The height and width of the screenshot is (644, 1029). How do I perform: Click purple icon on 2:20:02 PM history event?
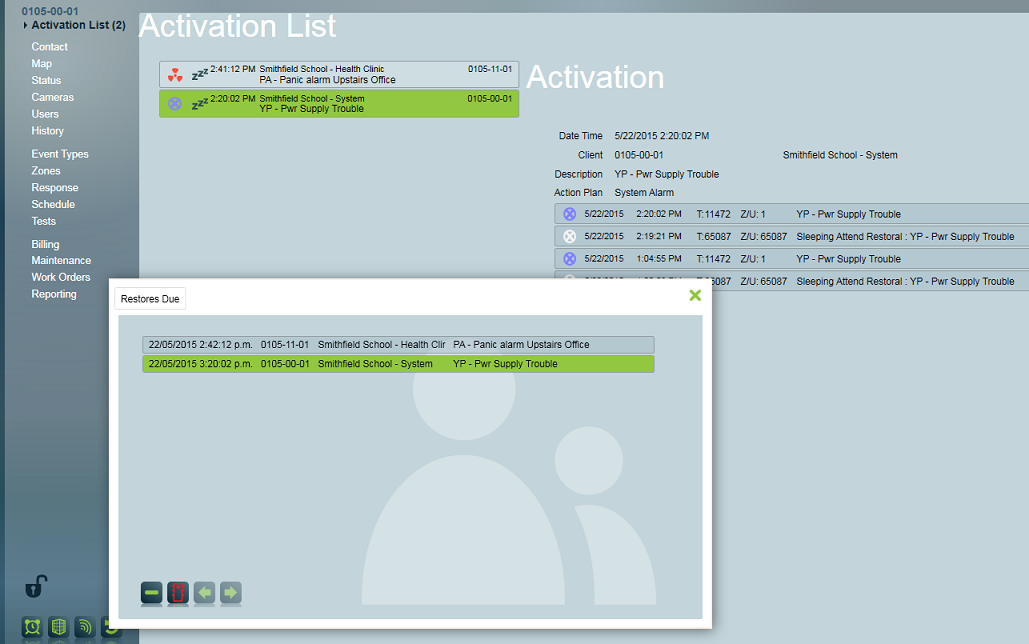tap(570, 214)
